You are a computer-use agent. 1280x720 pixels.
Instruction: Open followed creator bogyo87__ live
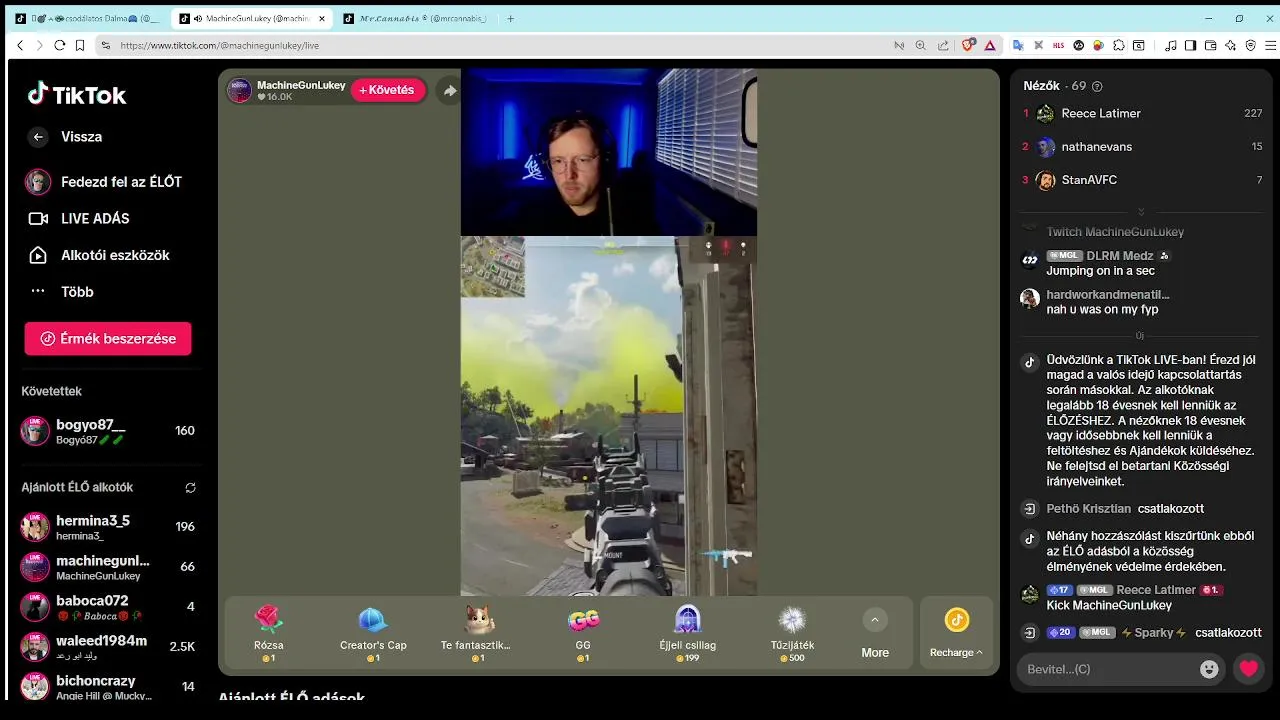pyautogui.click(x=108, y=431)
